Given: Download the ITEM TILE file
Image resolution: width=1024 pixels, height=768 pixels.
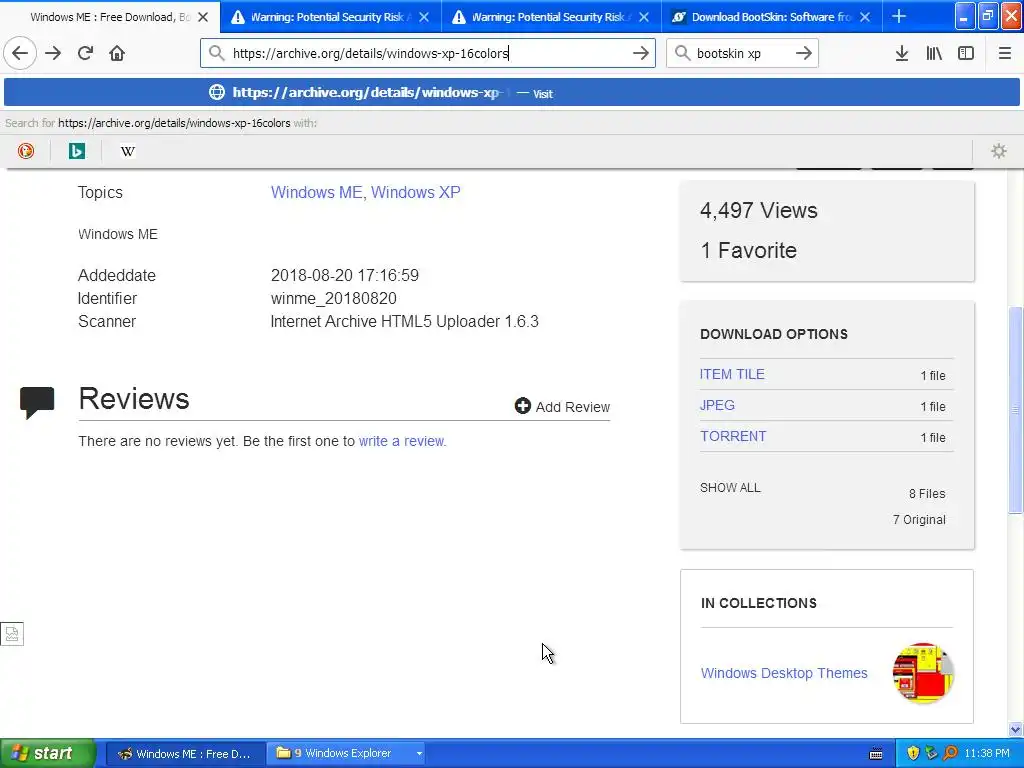Looking at the screenshot, I should click(x=732, y=374).
